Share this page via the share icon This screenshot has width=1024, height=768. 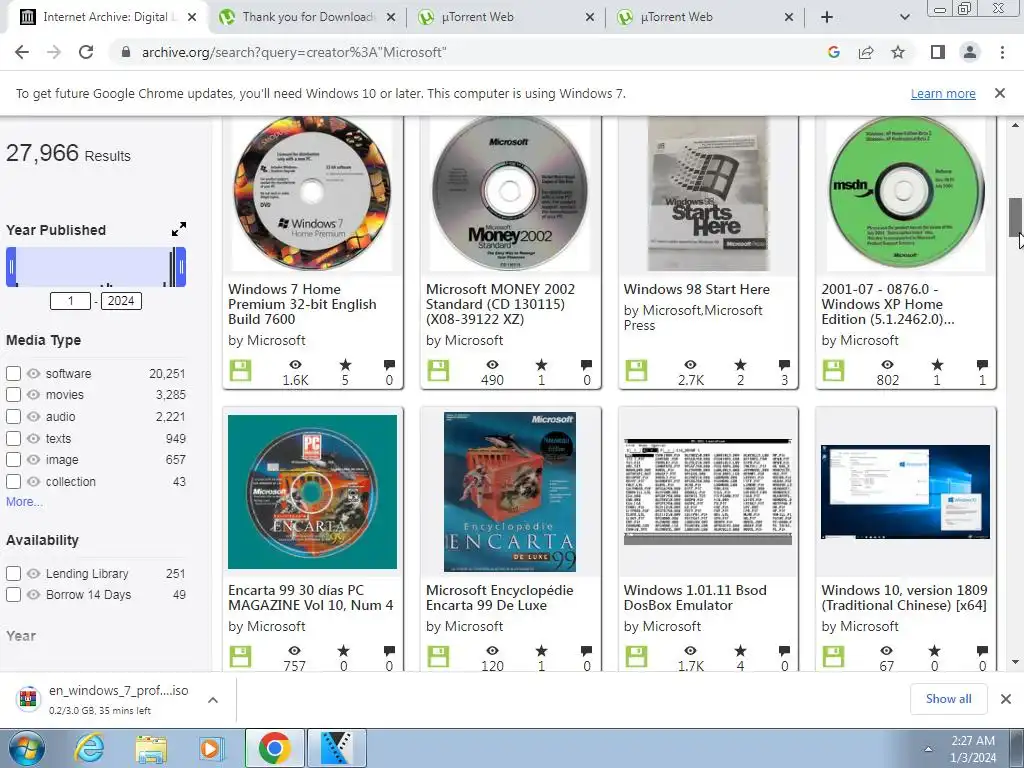coord(866,52)
